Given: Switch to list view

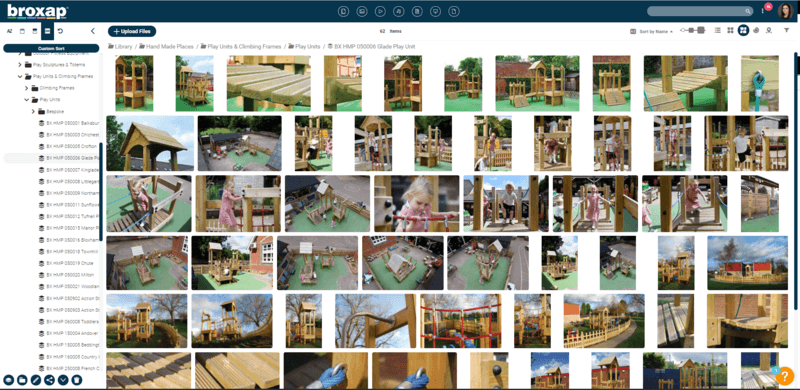Looking at the screenshot, I should [x=718, y=31].
